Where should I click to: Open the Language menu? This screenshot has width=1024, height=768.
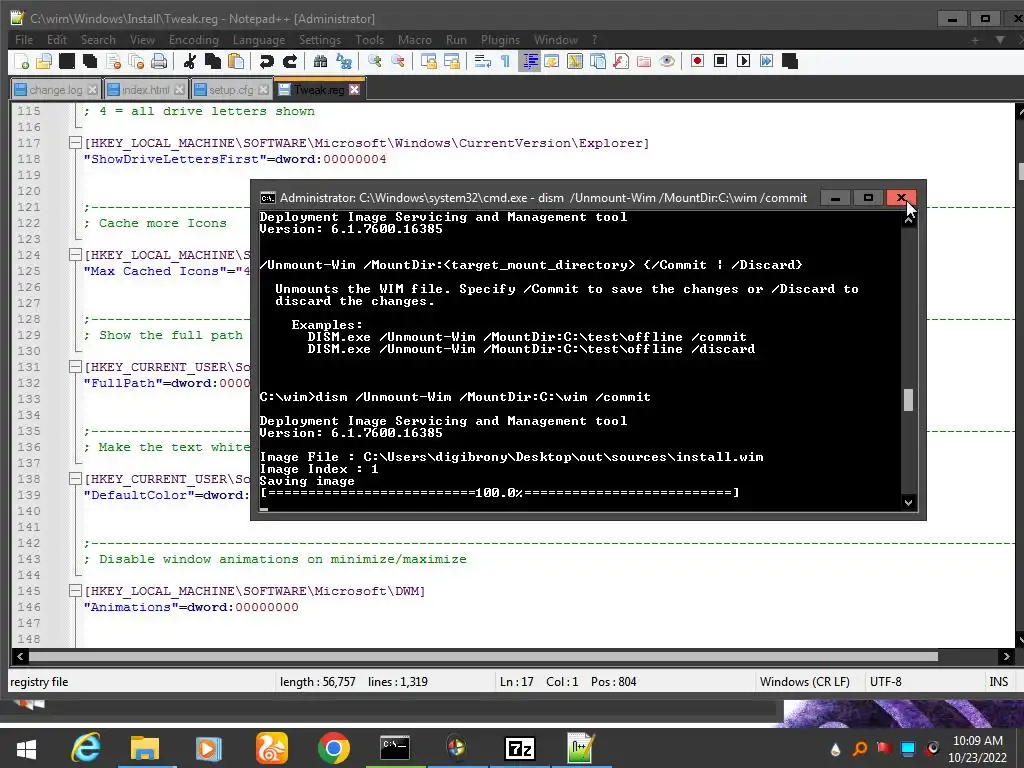pos(259,40)
